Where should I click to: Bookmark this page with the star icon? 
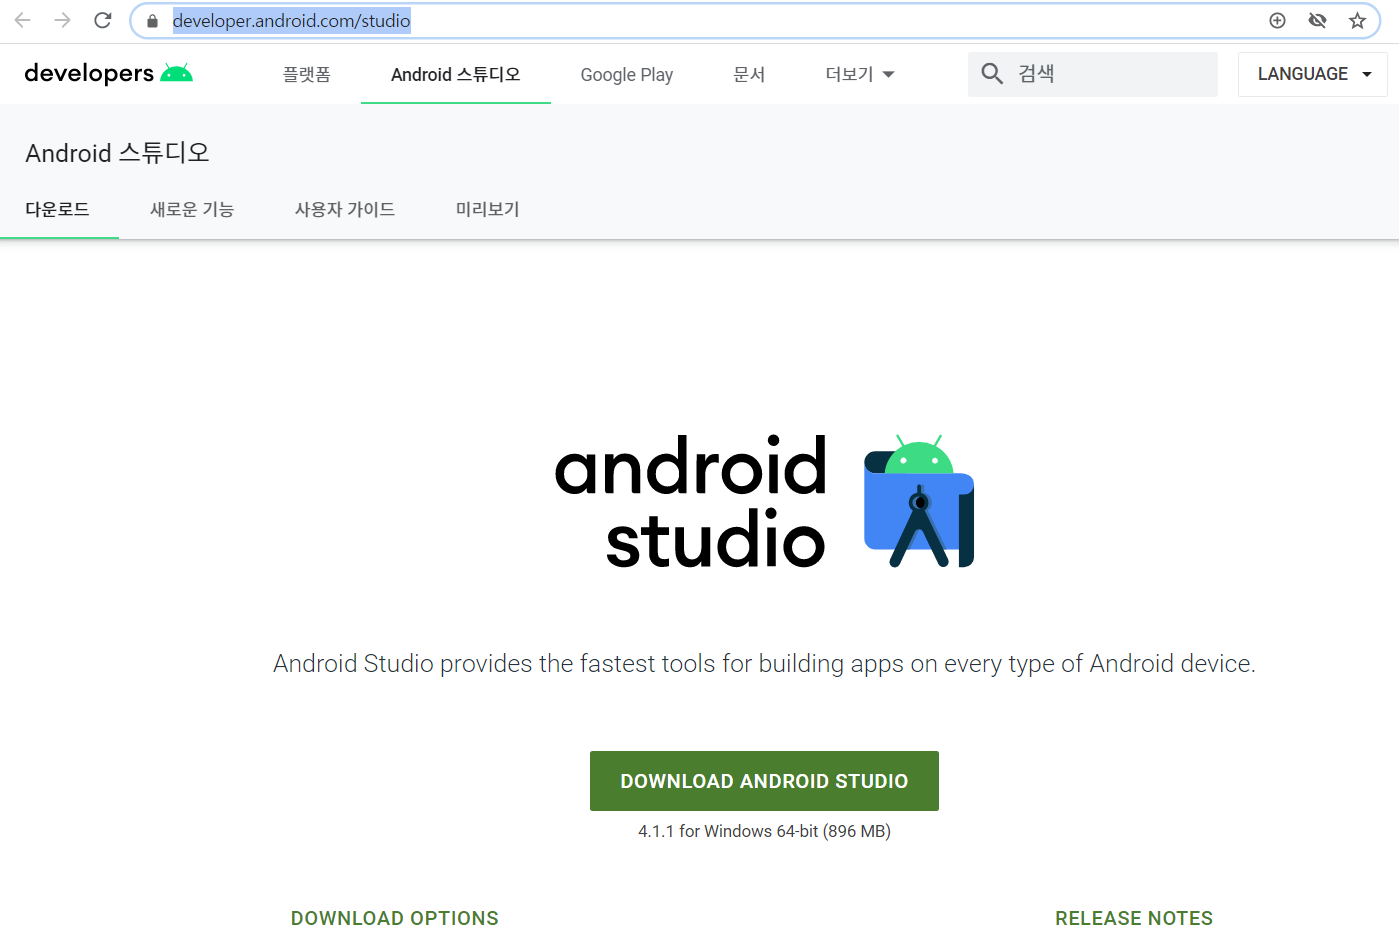click(1357, 20)
